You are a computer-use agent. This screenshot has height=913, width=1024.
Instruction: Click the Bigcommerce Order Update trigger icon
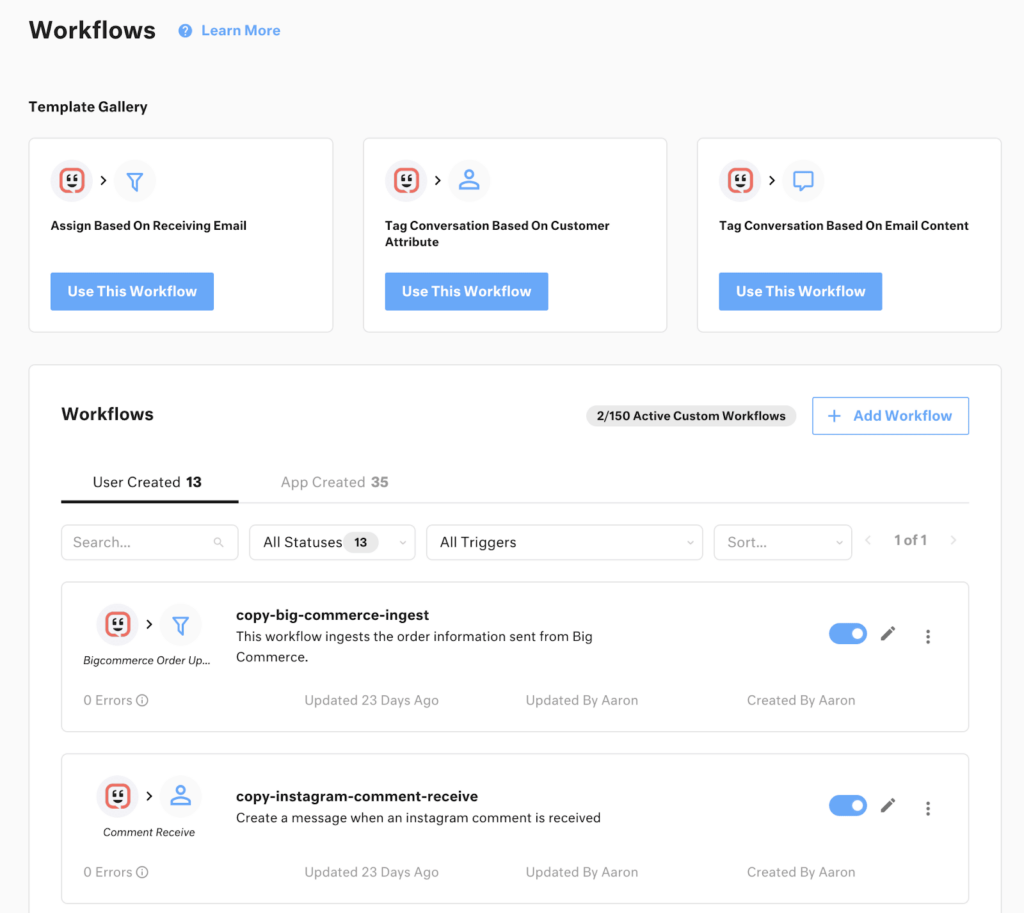point(118,624)
